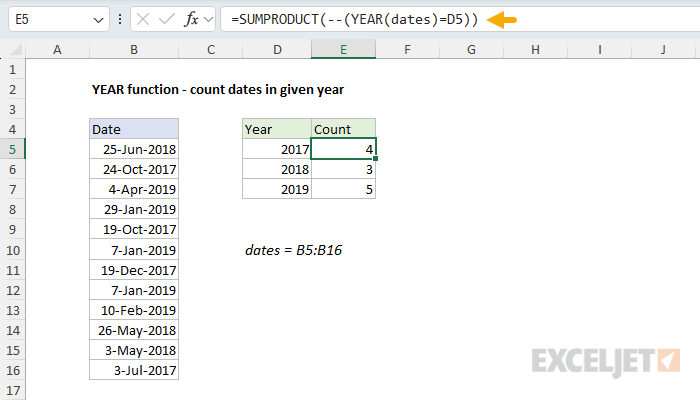Viewport: 700px width, 400px height.
Task: Open the Name Box dropdown arrow
Action: [96, 19]
